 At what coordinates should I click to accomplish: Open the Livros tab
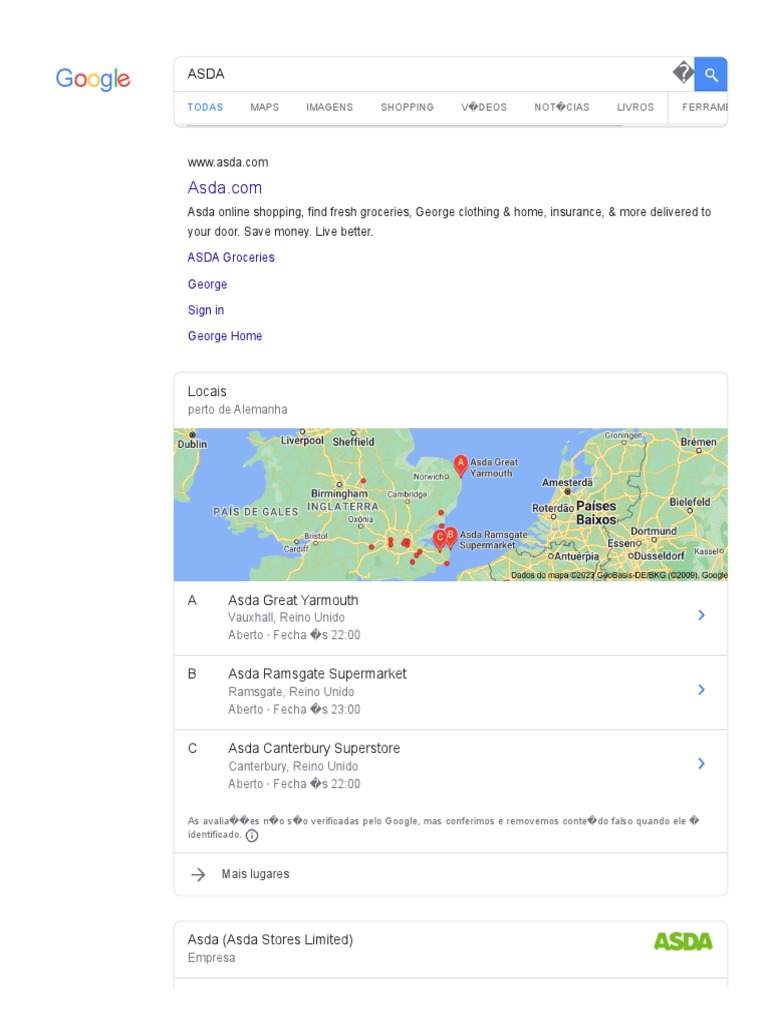point(635,107)
